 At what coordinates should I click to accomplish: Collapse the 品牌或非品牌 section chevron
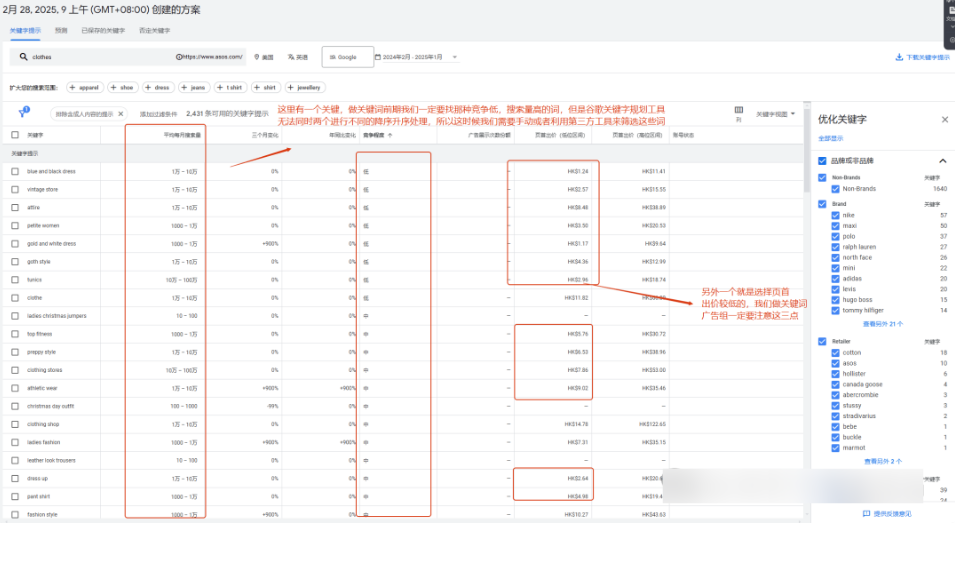(942, 160)
